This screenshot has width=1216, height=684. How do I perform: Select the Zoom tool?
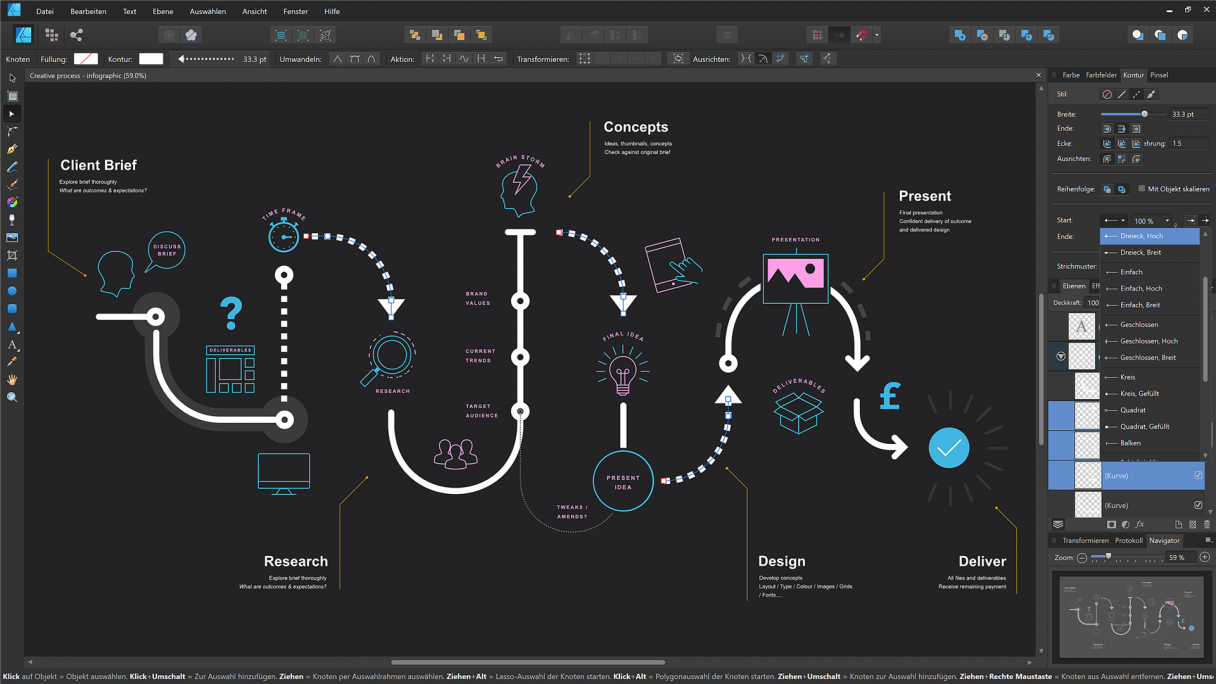tap(13, 397)
